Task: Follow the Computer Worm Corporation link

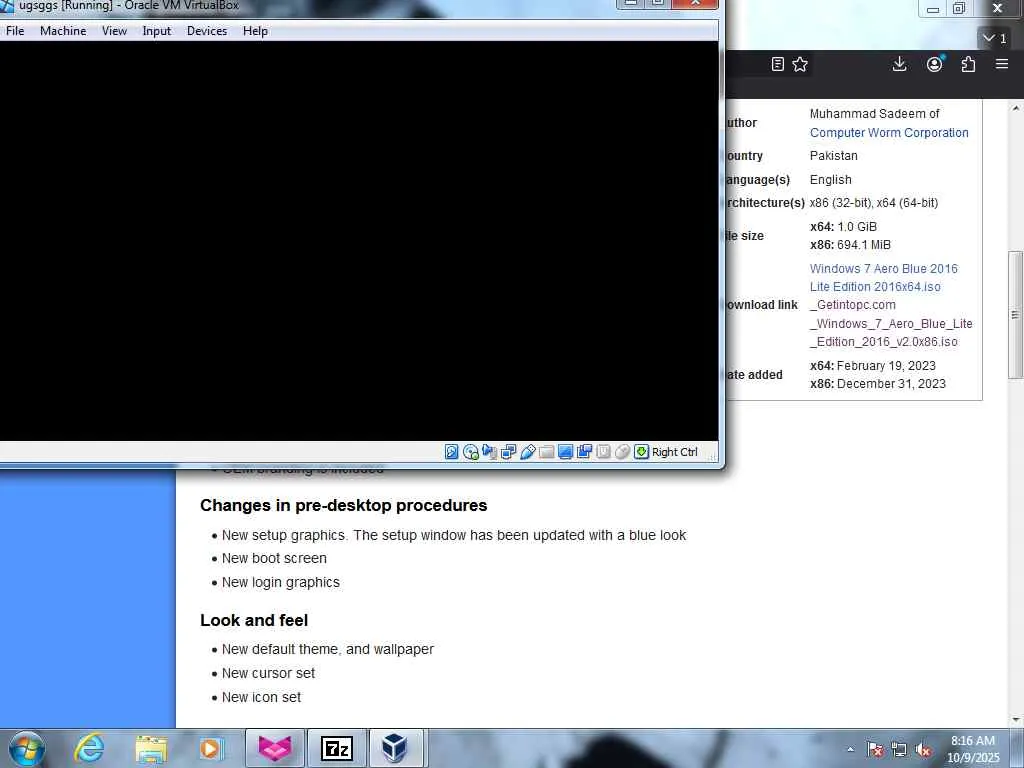Action: click(x=889, y=133)
